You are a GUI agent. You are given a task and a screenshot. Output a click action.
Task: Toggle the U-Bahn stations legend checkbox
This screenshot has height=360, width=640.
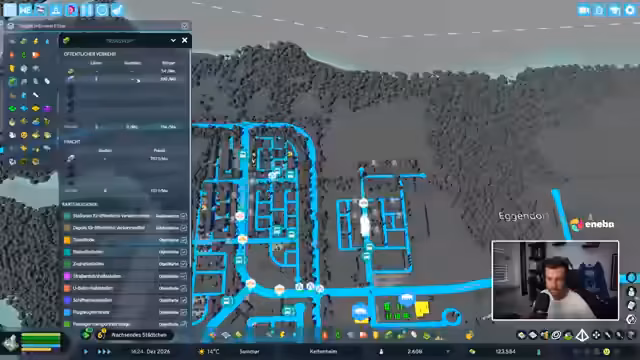[184, 288]
